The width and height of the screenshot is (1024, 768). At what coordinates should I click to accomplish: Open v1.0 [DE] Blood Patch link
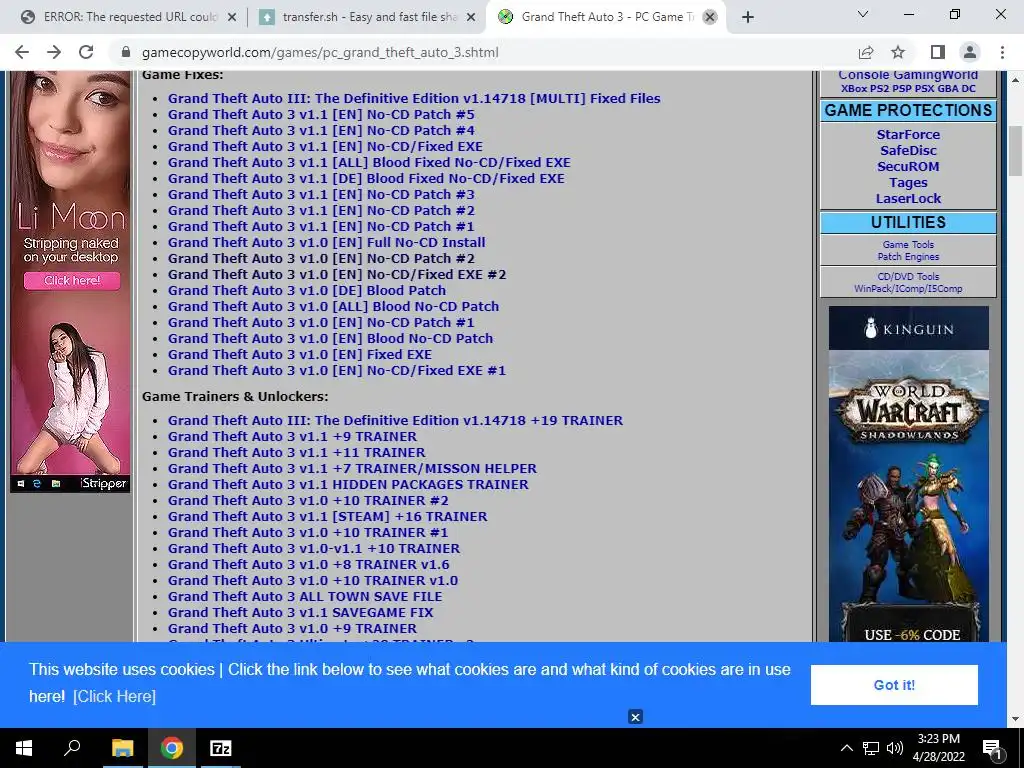coord(307,291)
